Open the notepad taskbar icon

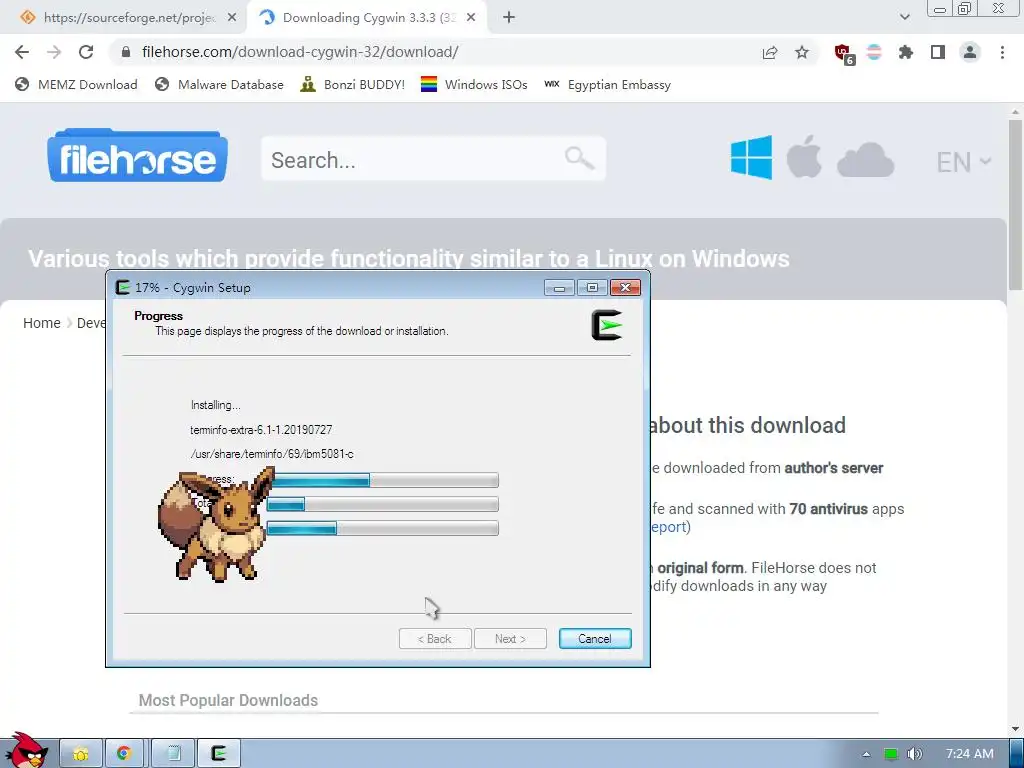[x=173, y=754]
